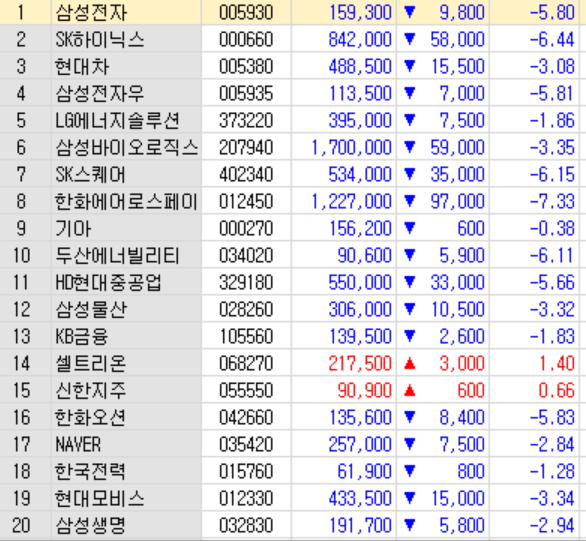Select stock code 329180
The image size is (586, 541).
[246, 282]
